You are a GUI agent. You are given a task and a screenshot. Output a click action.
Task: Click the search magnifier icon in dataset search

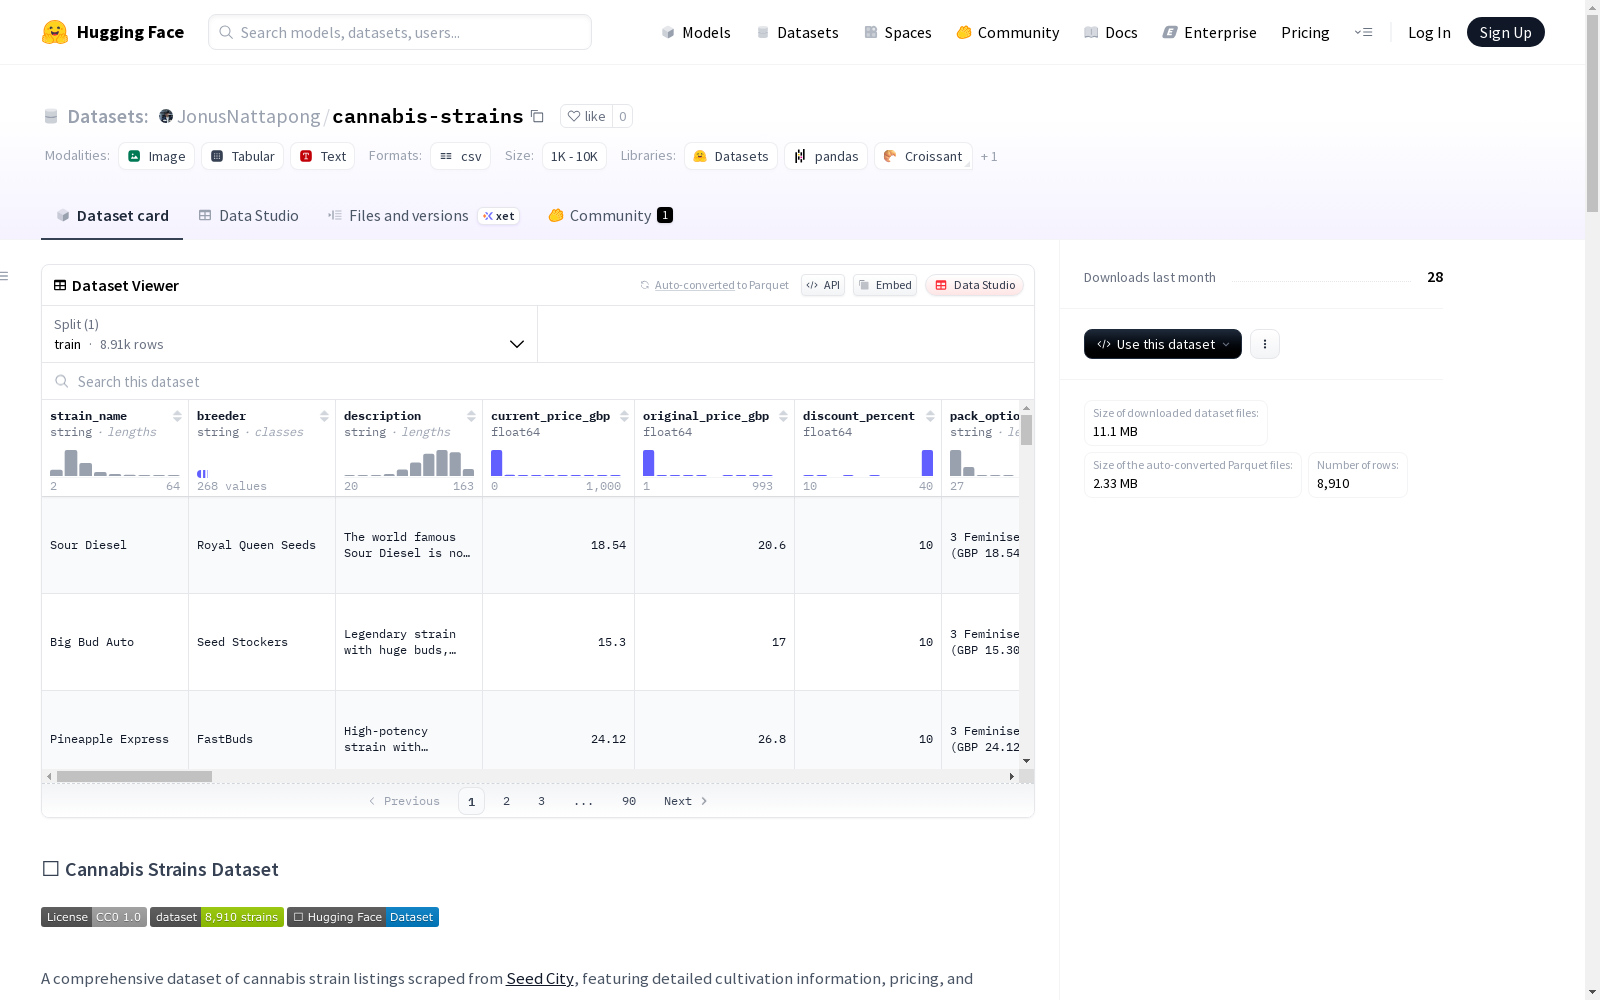[62, 381]
